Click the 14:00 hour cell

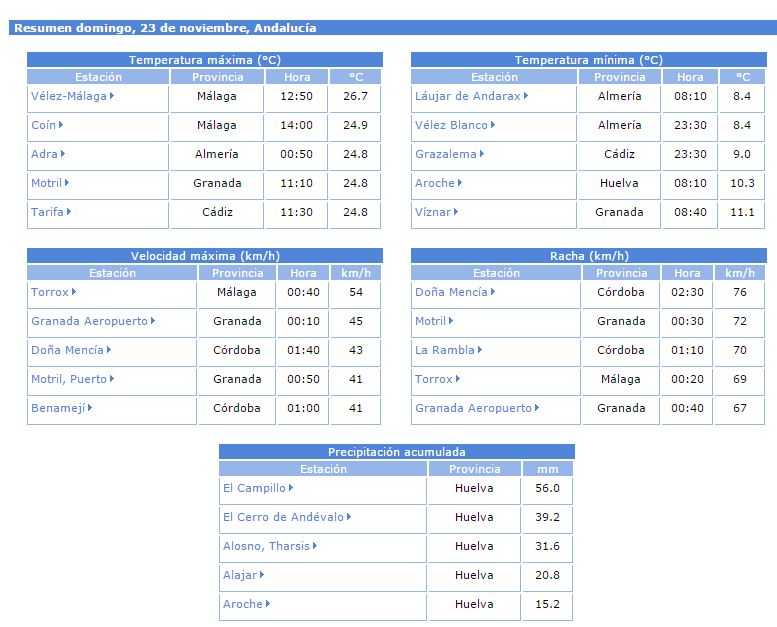click(x=296, y=125)
